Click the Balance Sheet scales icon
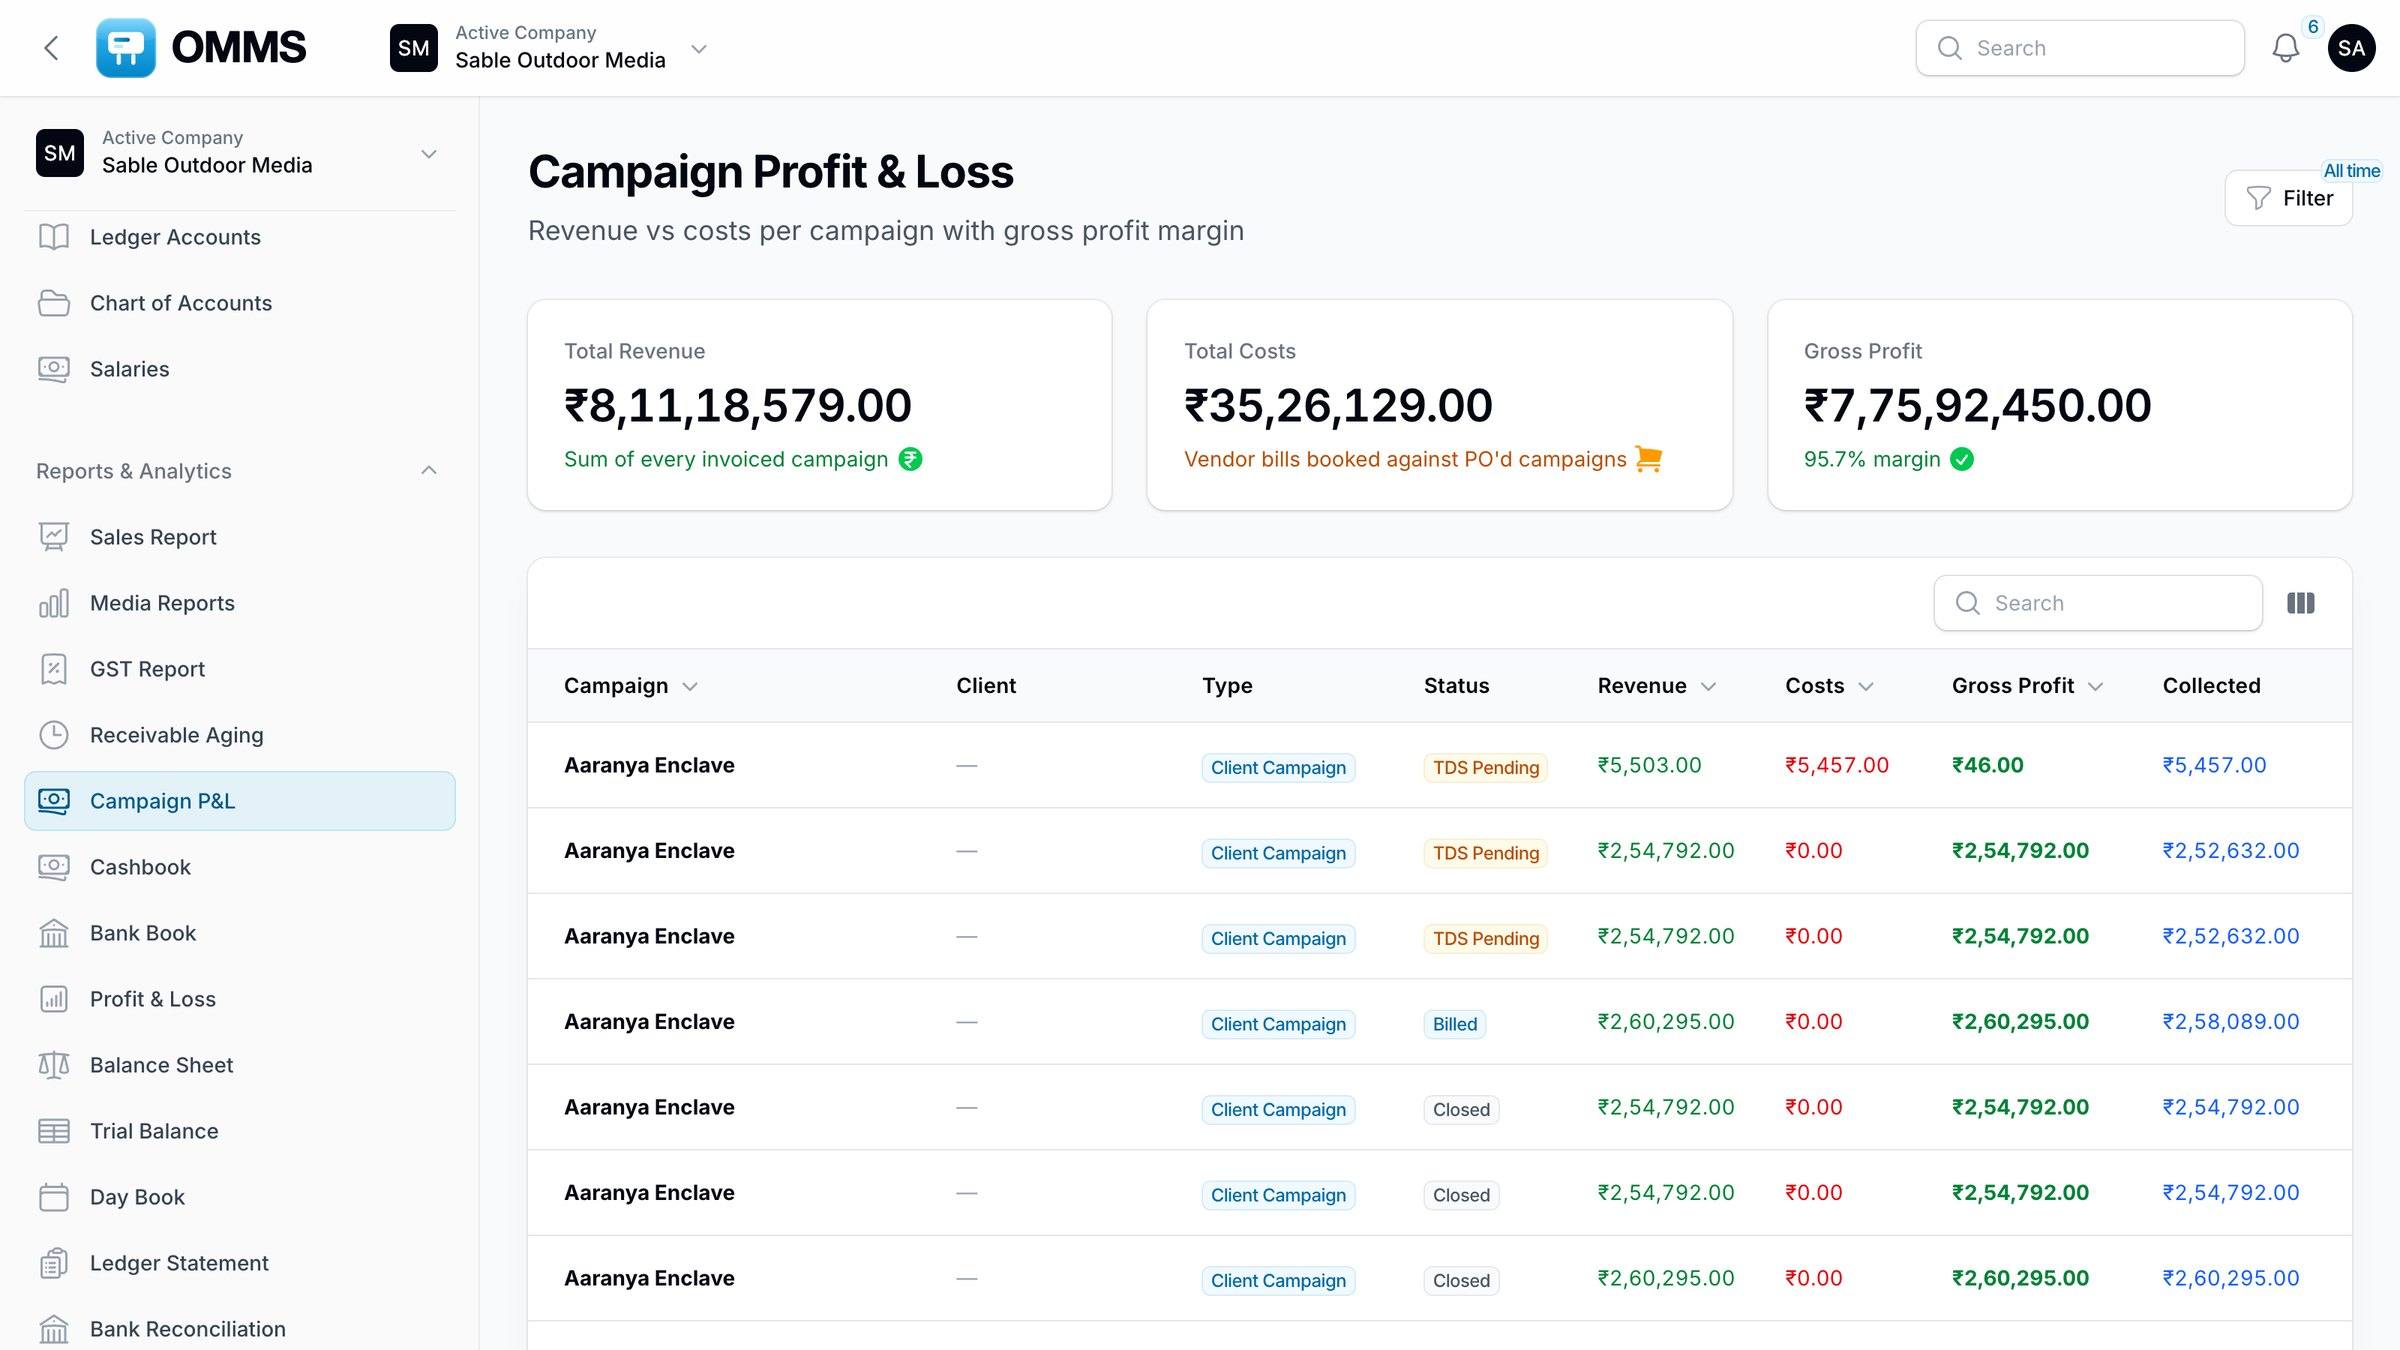This screenshot has width=2400, height=1350. pos(54,1065)
